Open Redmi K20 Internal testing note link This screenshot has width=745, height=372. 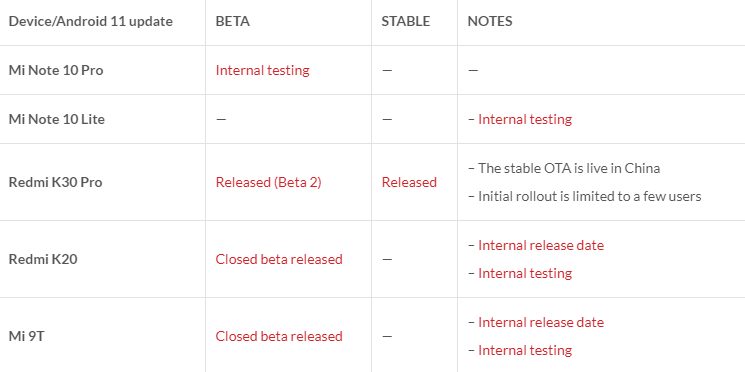click(525, 273)
